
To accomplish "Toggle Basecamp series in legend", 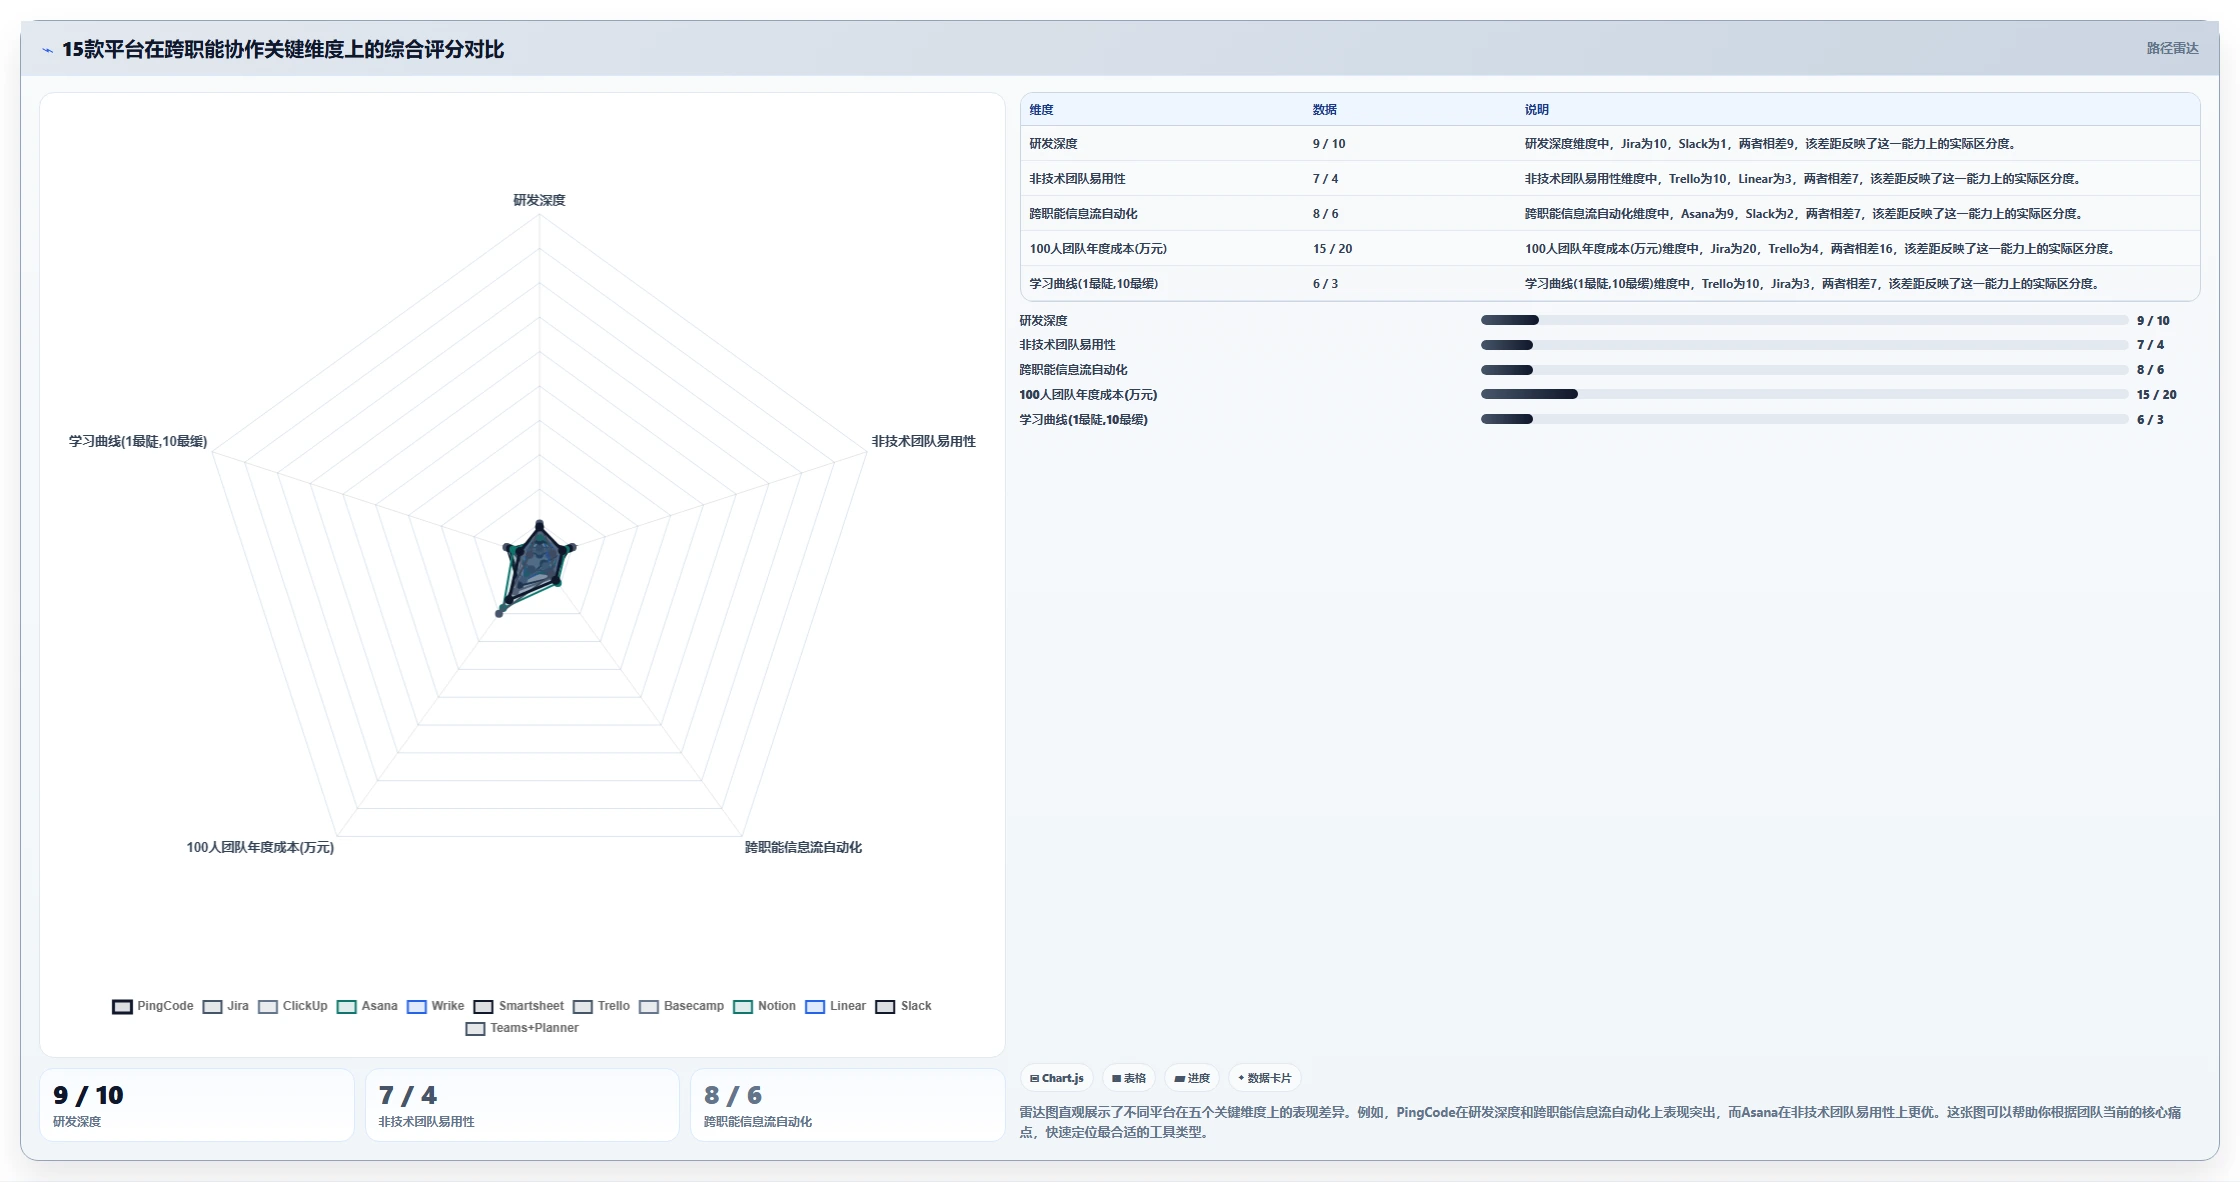I will 681,1006.
